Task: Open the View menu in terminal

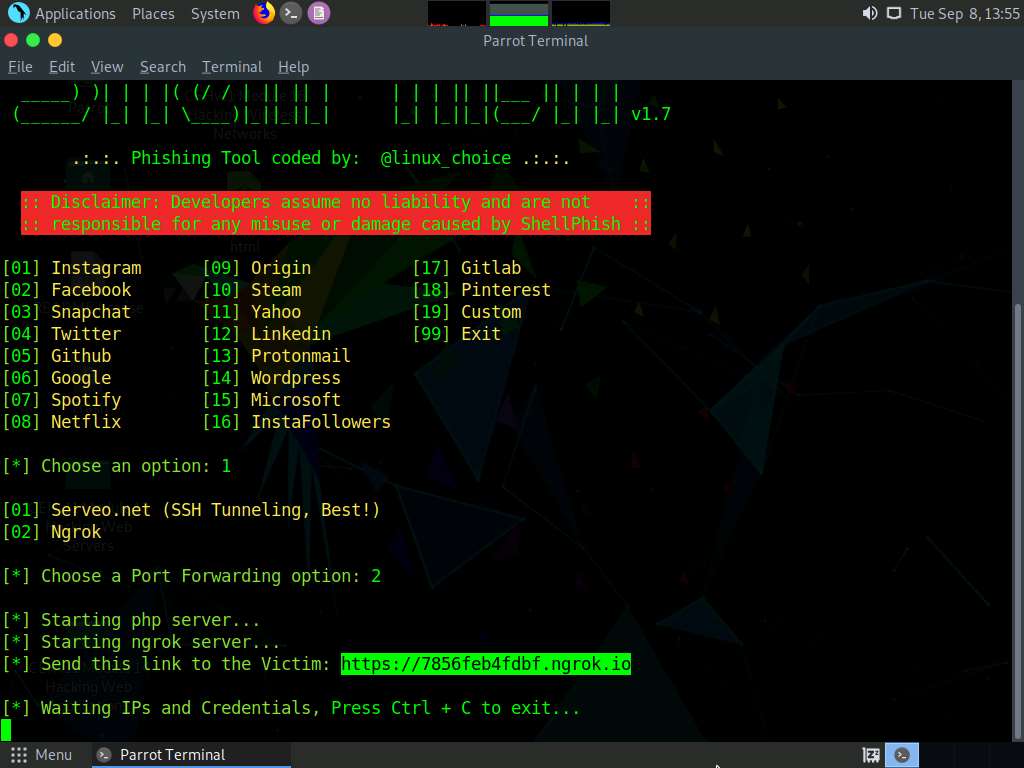Action: [107, 67]
